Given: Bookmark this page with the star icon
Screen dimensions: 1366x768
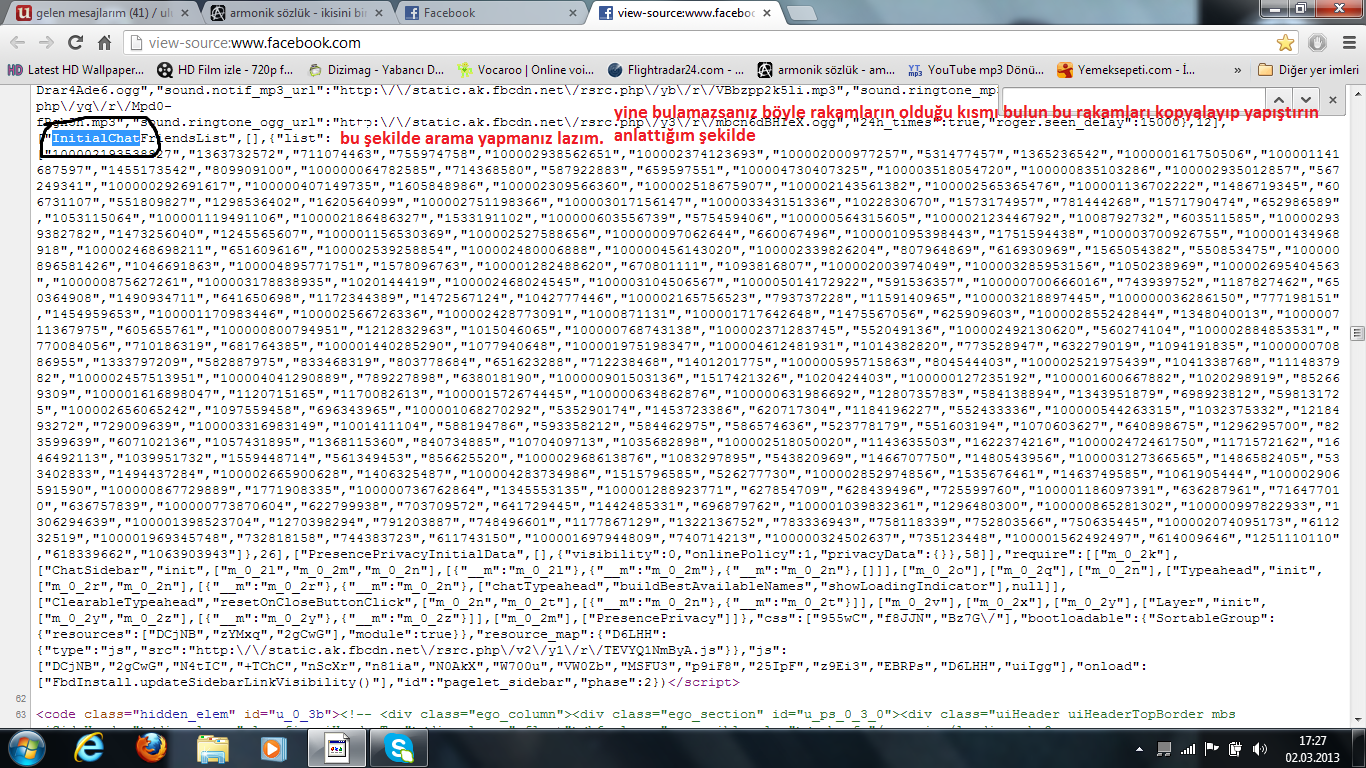Looking at the screenshot, I should 1285,43.
